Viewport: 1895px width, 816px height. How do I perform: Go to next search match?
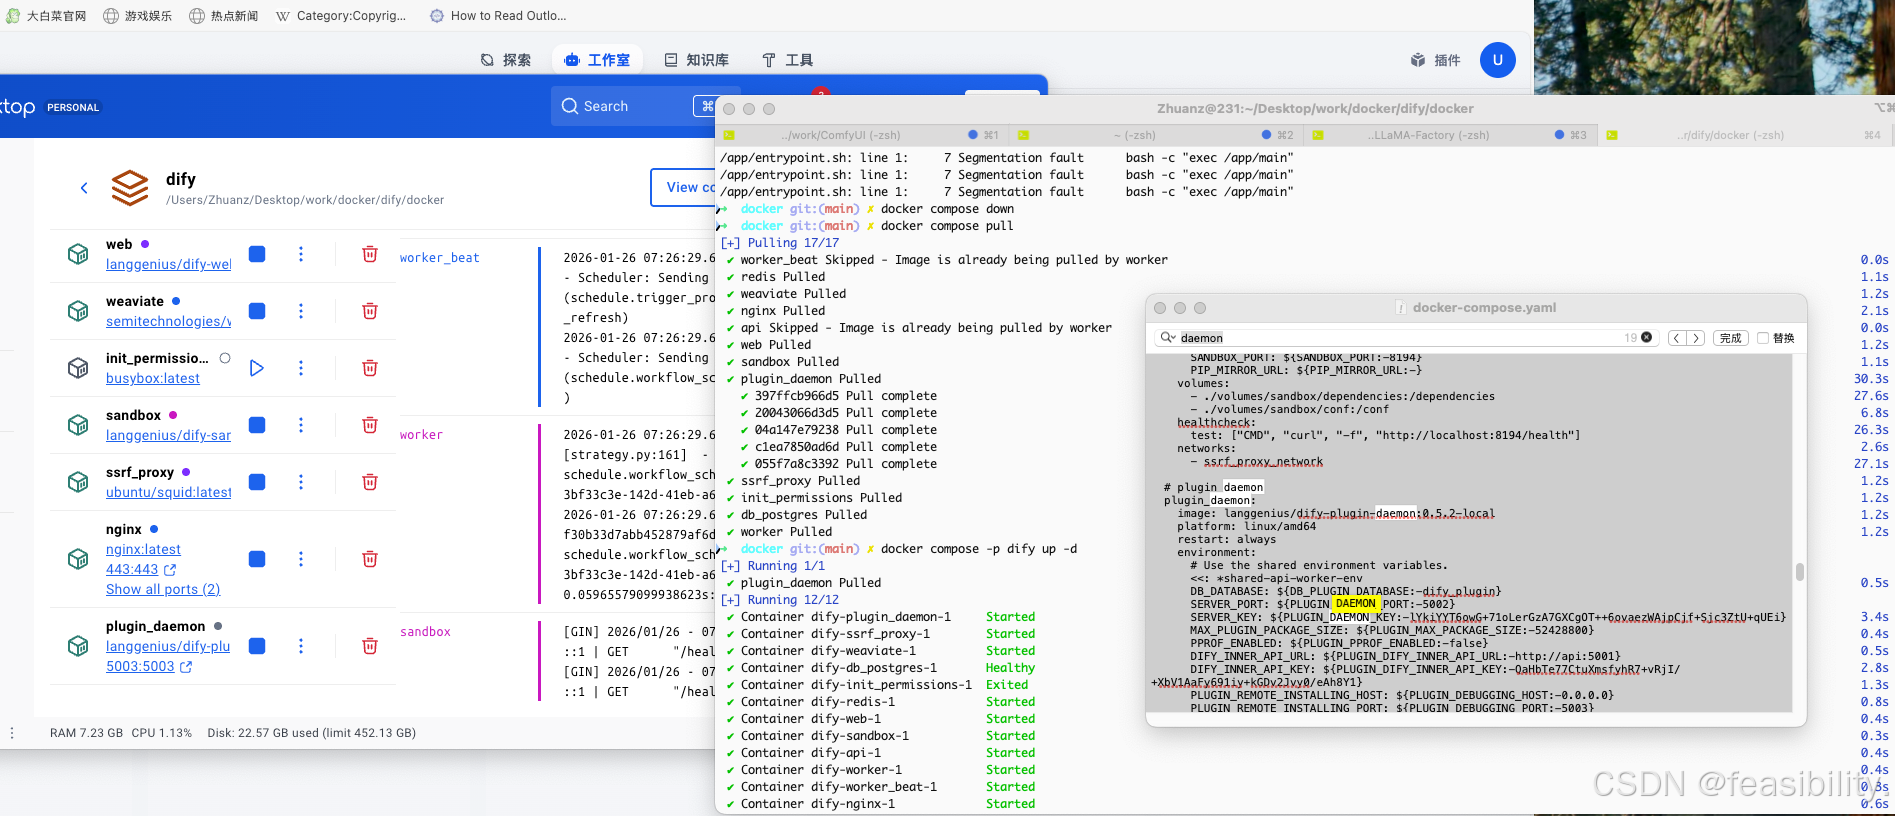1695,338
